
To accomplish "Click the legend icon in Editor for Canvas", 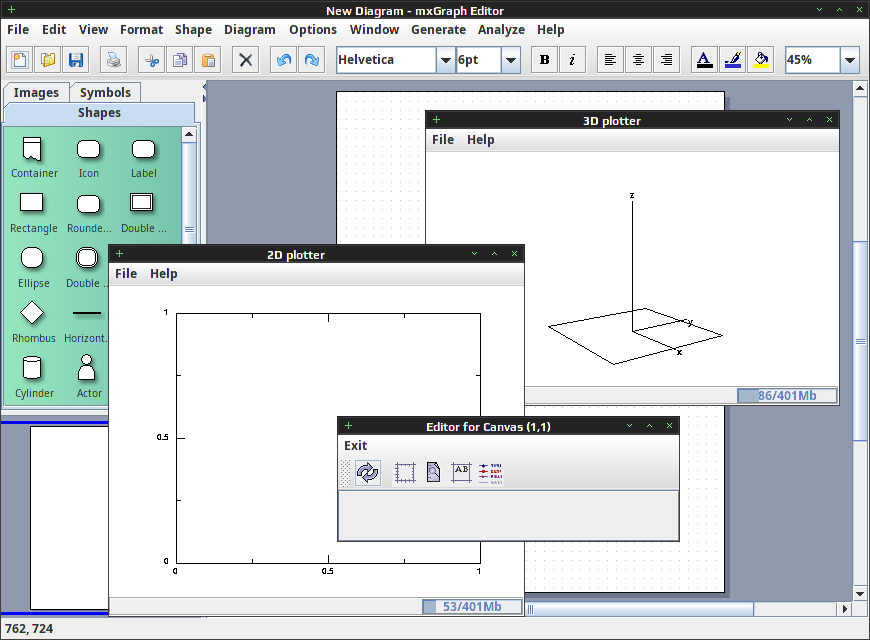I will point(490,473).
